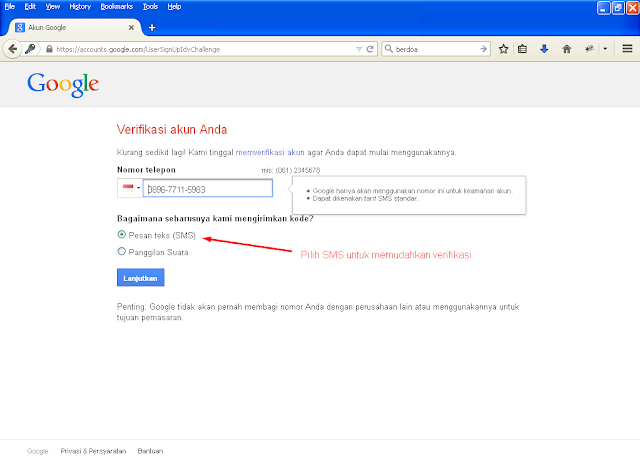
Task: Open the View menu
Action: [53, 7]
